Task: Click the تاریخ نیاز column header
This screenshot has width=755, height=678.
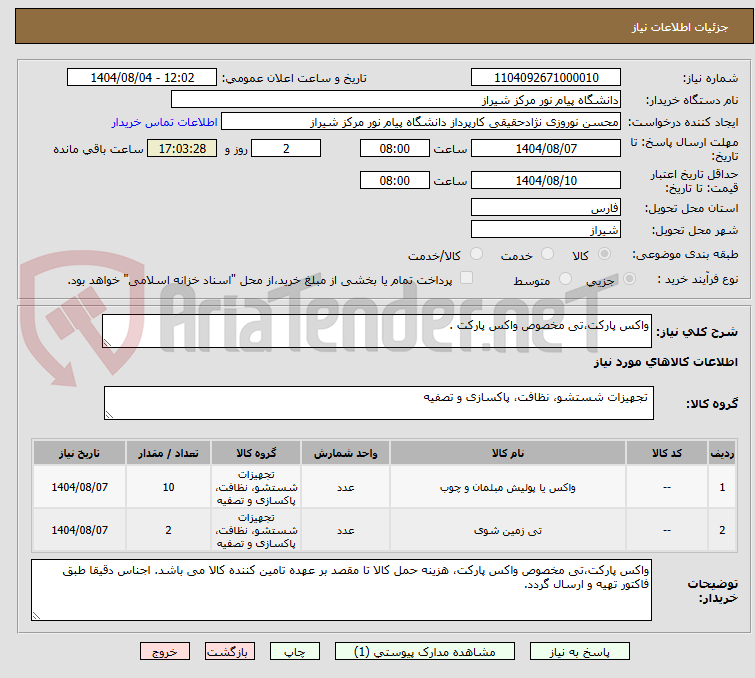Action: [x=79, y=453]
